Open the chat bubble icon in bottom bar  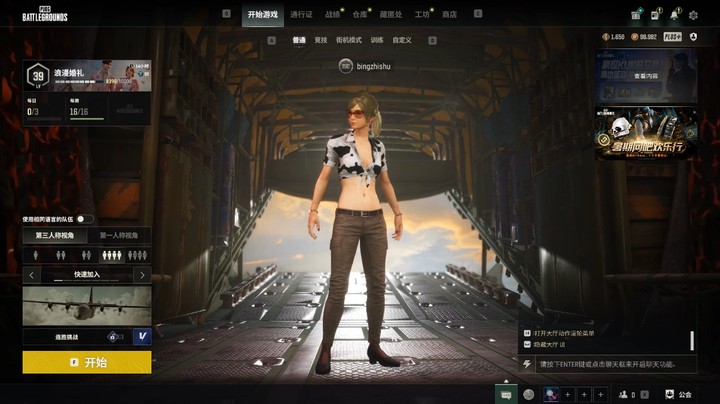tap(506, 394)
